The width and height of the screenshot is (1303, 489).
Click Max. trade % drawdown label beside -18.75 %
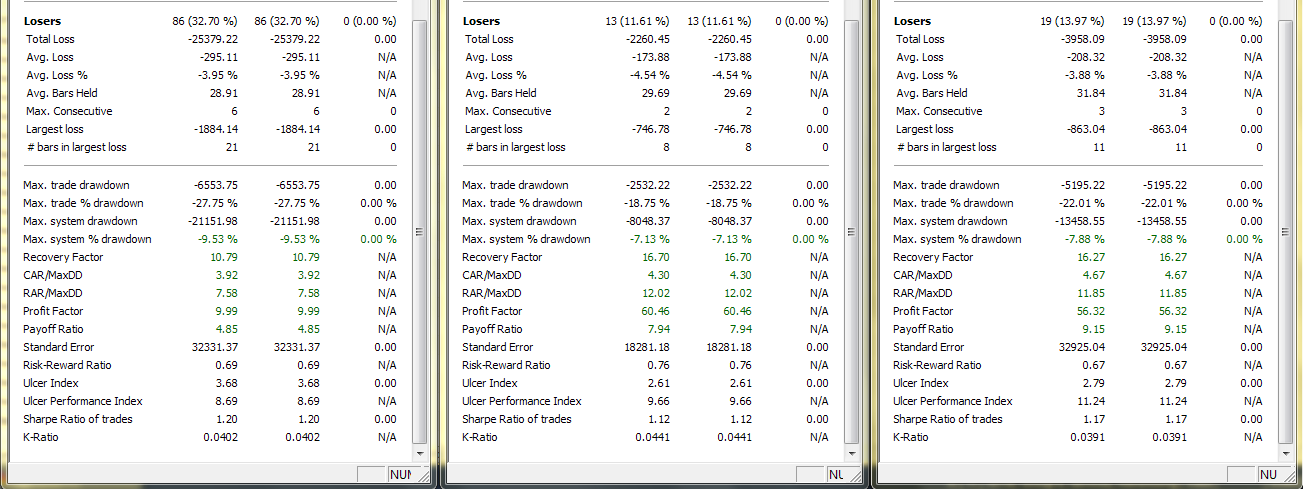tap(522, 203)
